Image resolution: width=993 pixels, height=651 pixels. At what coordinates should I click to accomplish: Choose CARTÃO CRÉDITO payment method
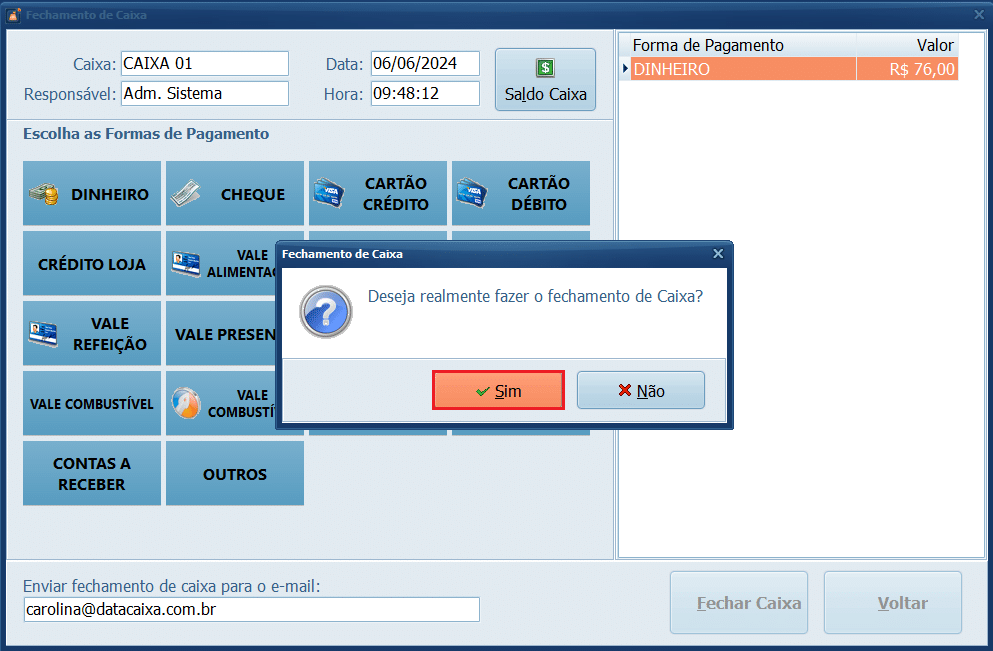(x=378, y=194)
